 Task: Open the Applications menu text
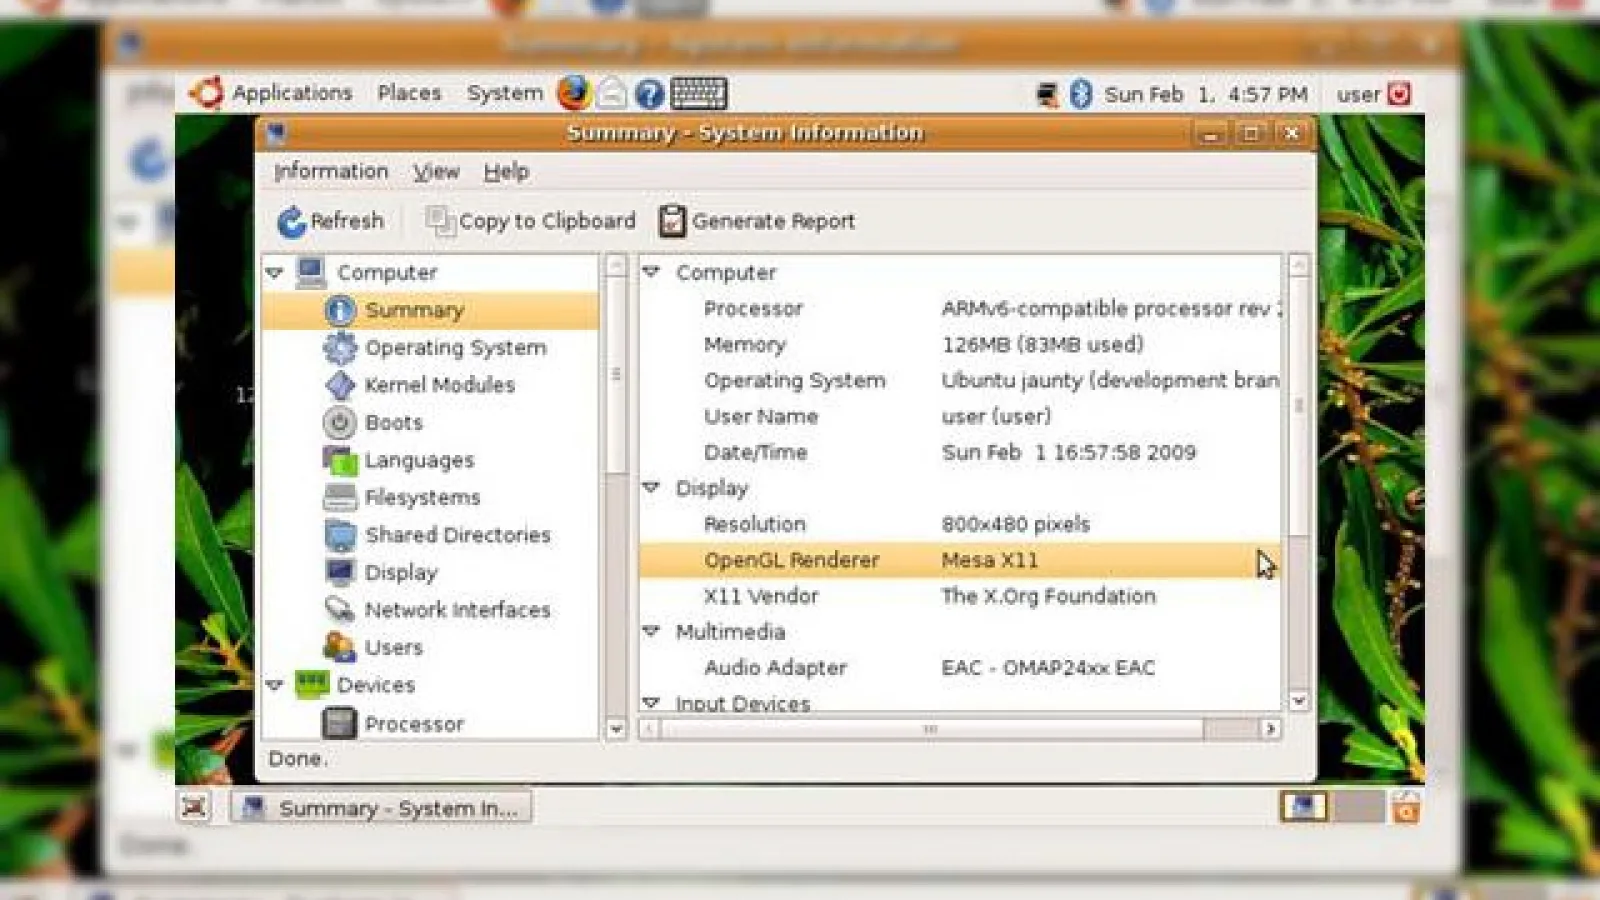[x=292, y=93]
